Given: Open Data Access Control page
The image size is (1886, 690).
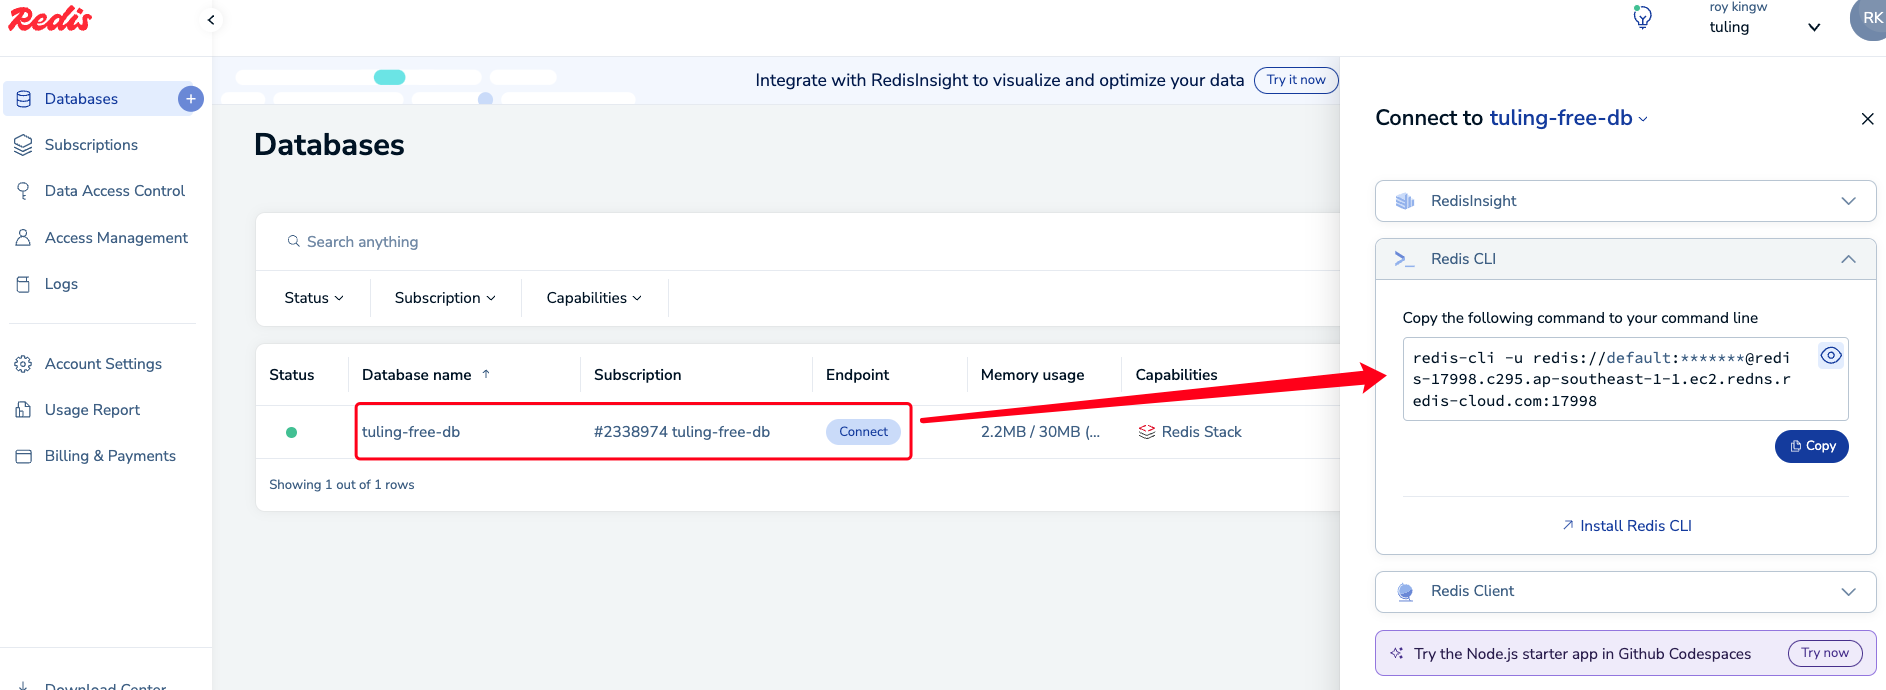Looking at the screenshot, I should click(115, 191).
